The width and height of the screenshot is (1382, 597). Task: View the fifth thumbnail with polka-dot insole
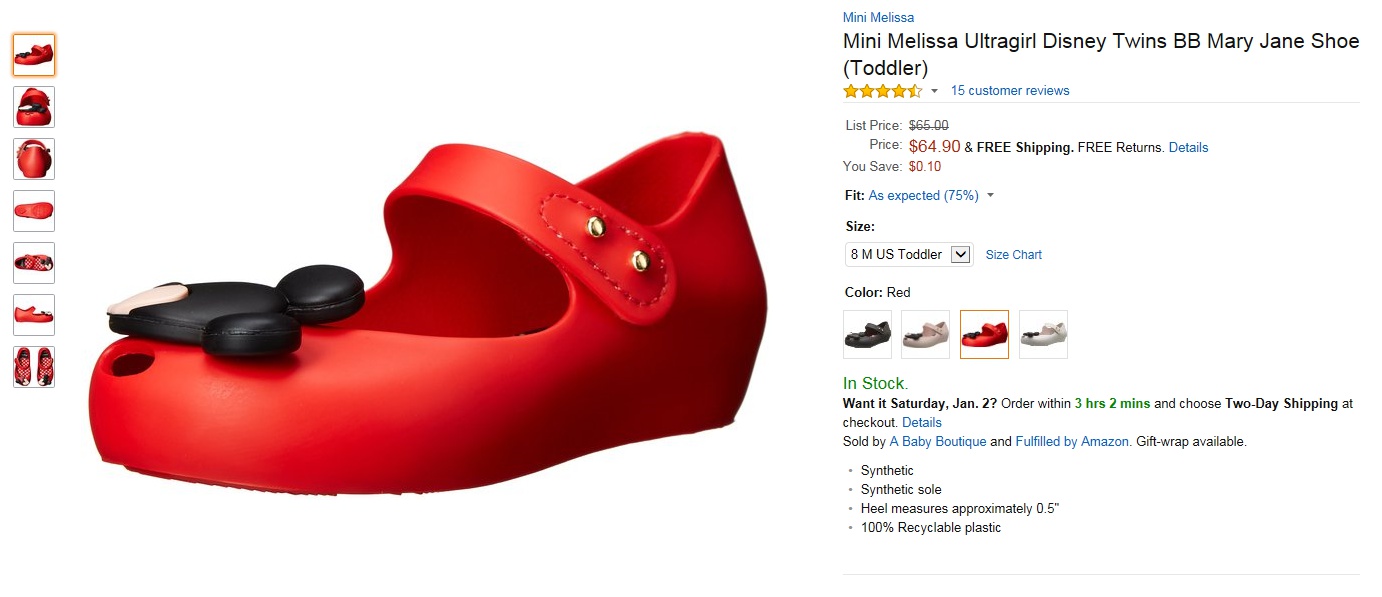point(34,263)
